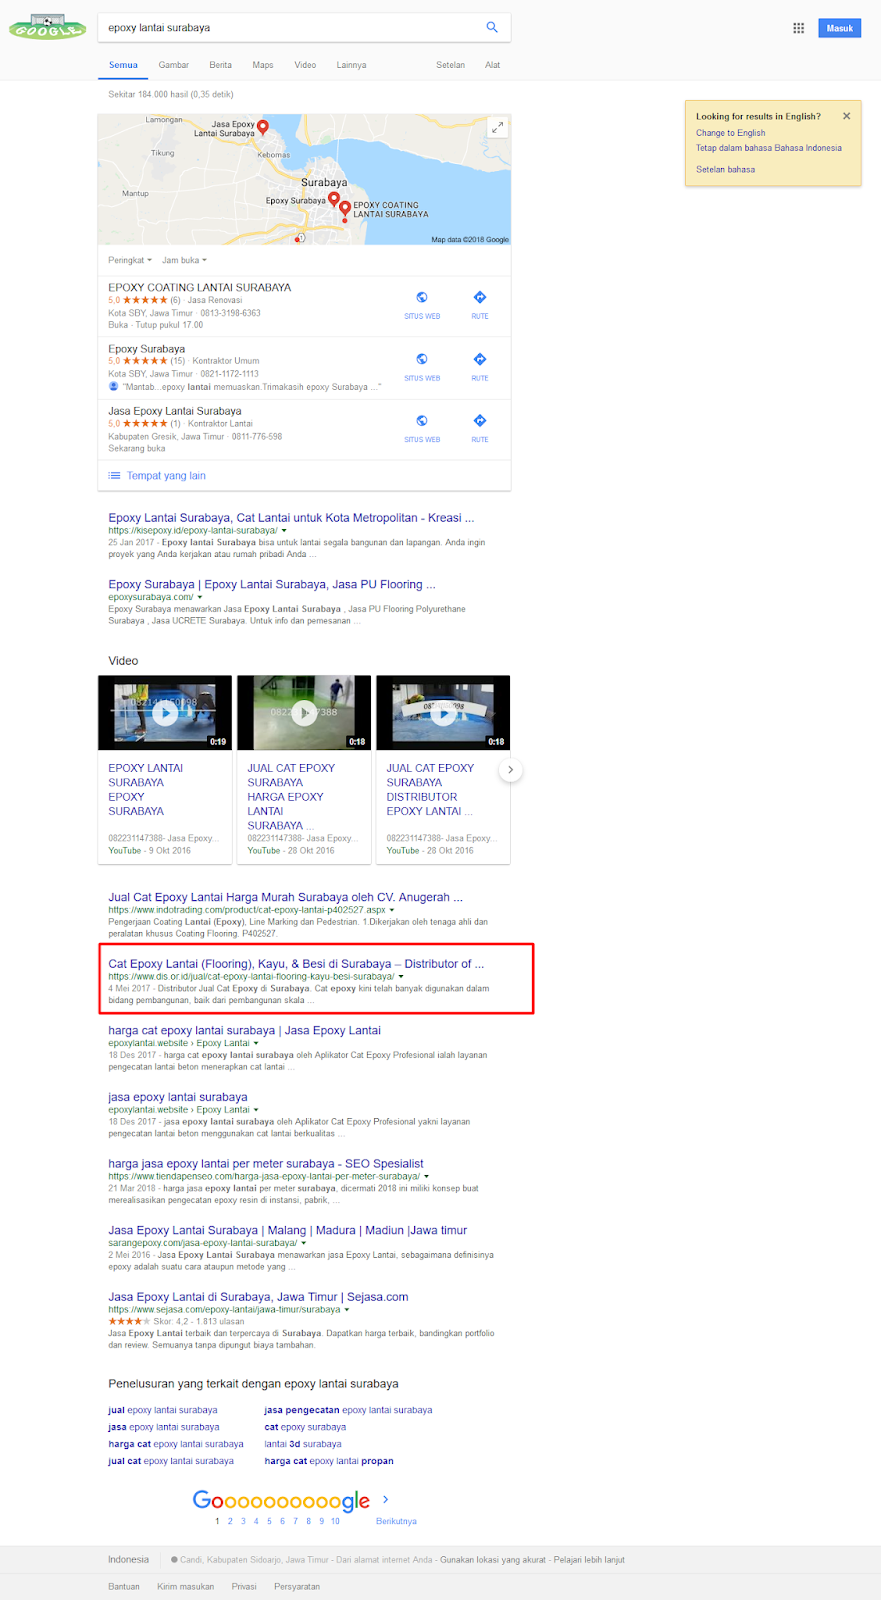Show next videos with carousel arrow

(510, 770)
